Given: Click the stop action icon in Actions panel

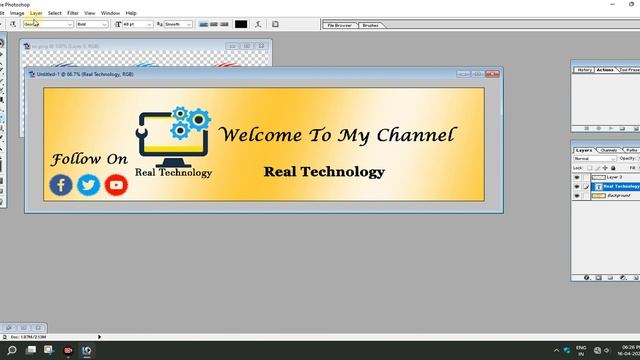Looking at the screenshot, I should (587, 129).
